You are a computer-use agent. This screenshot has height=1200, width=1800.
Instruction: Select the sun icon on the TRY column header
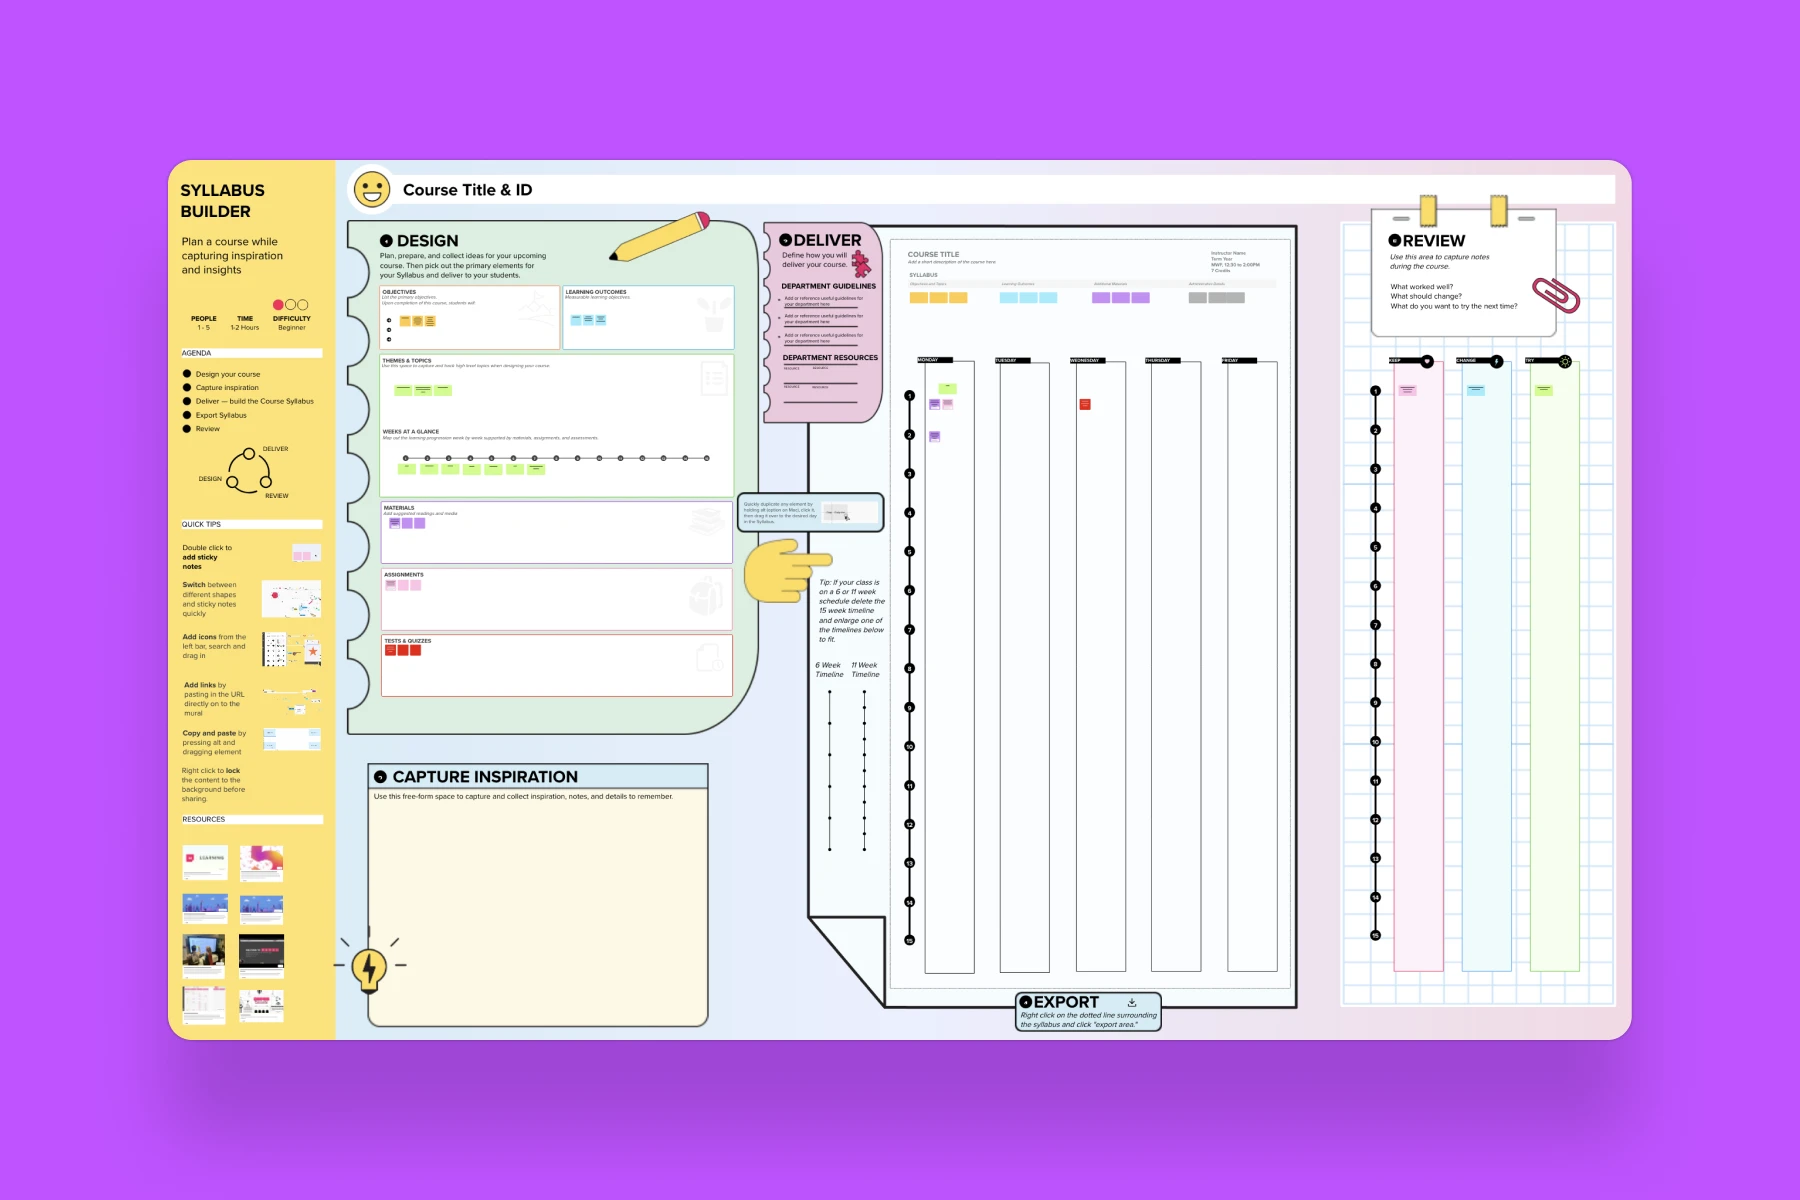click(x=1565, y=360)
